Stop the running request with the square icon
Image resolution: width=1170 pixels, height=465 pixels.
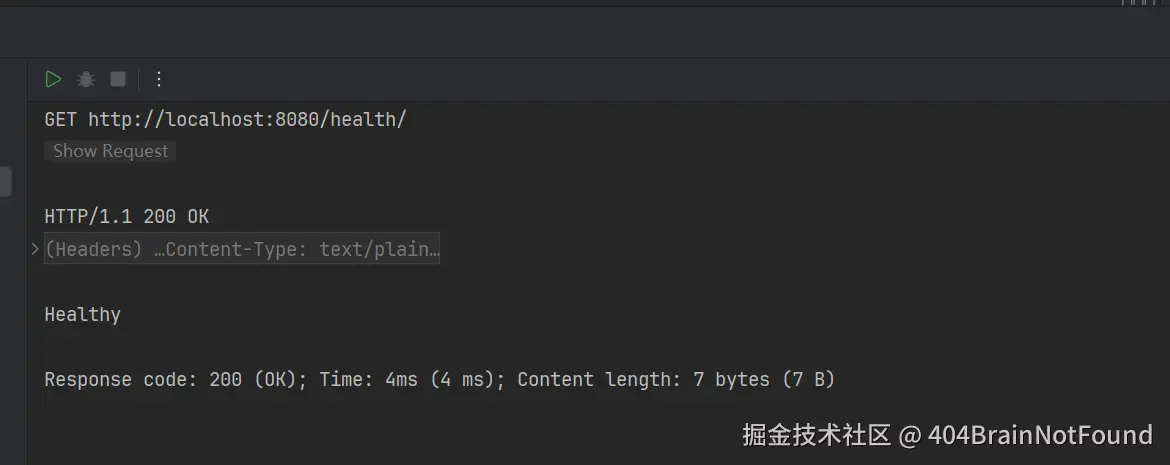[118, 79]
